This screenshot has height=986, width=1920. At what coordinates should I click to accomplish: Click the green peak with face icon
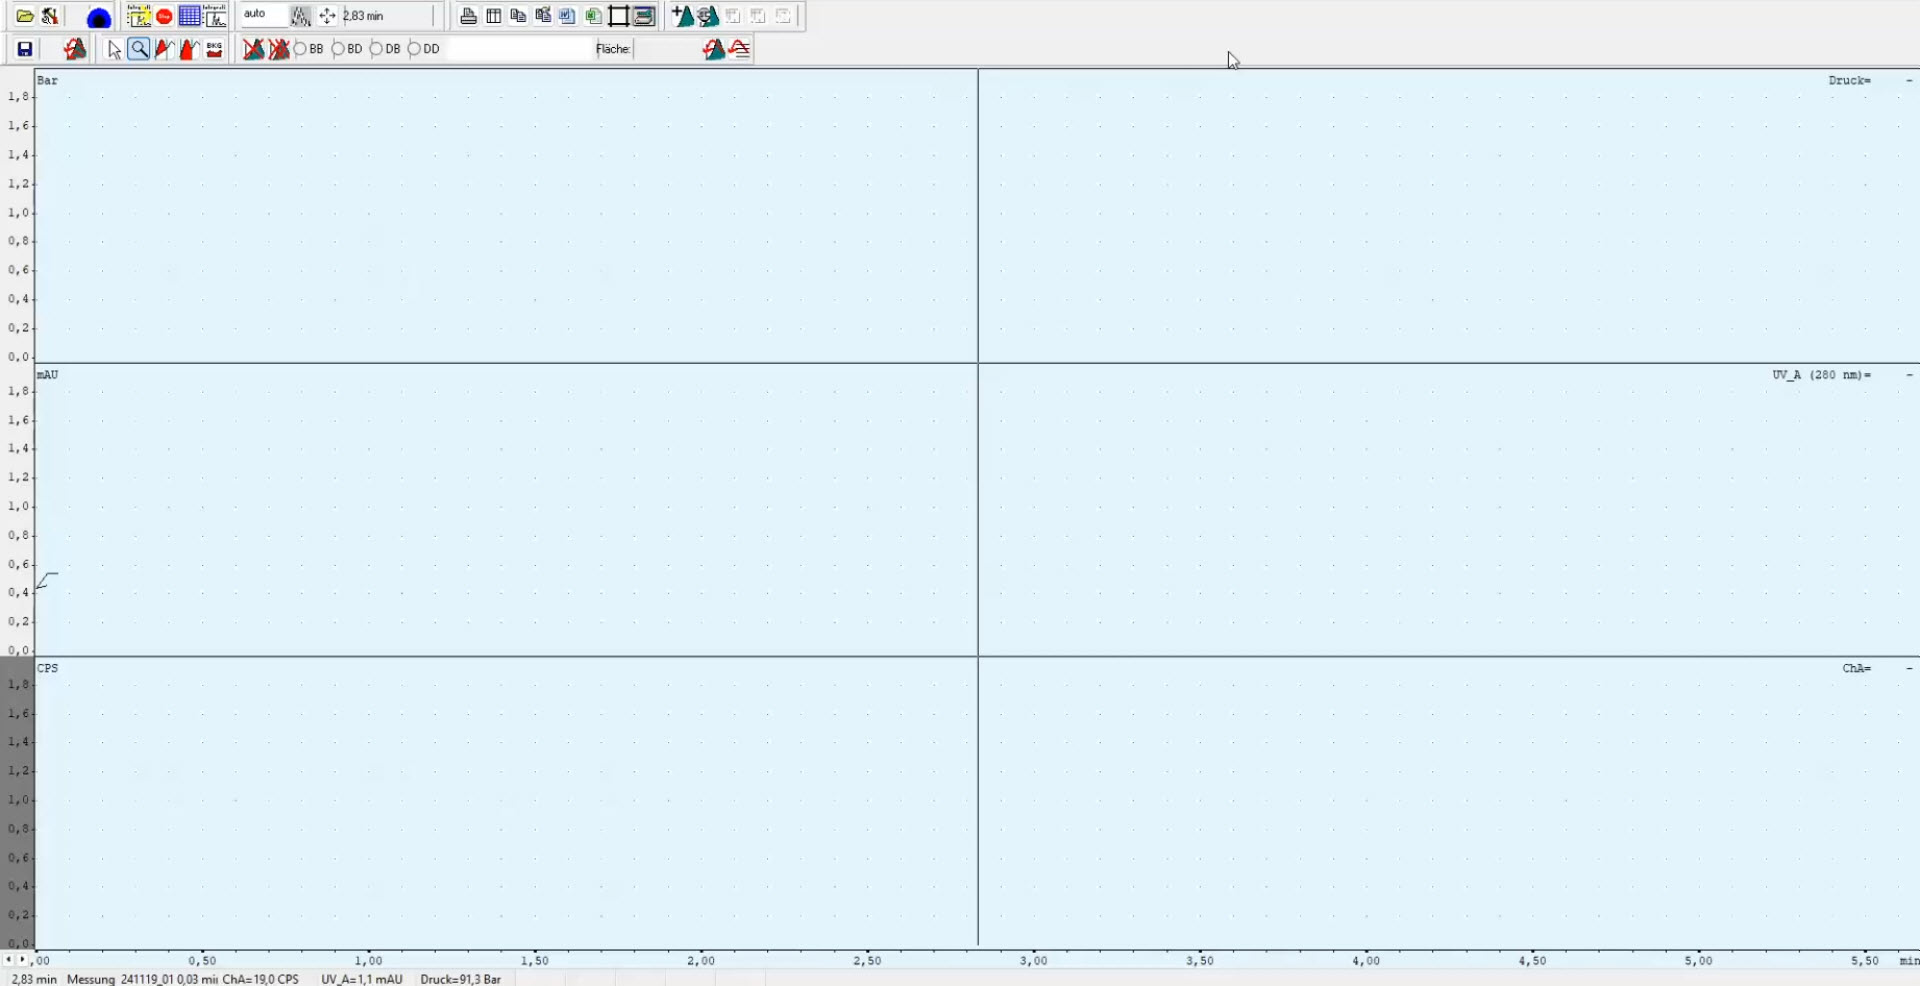pyautogui.click(x=708, y=16)
